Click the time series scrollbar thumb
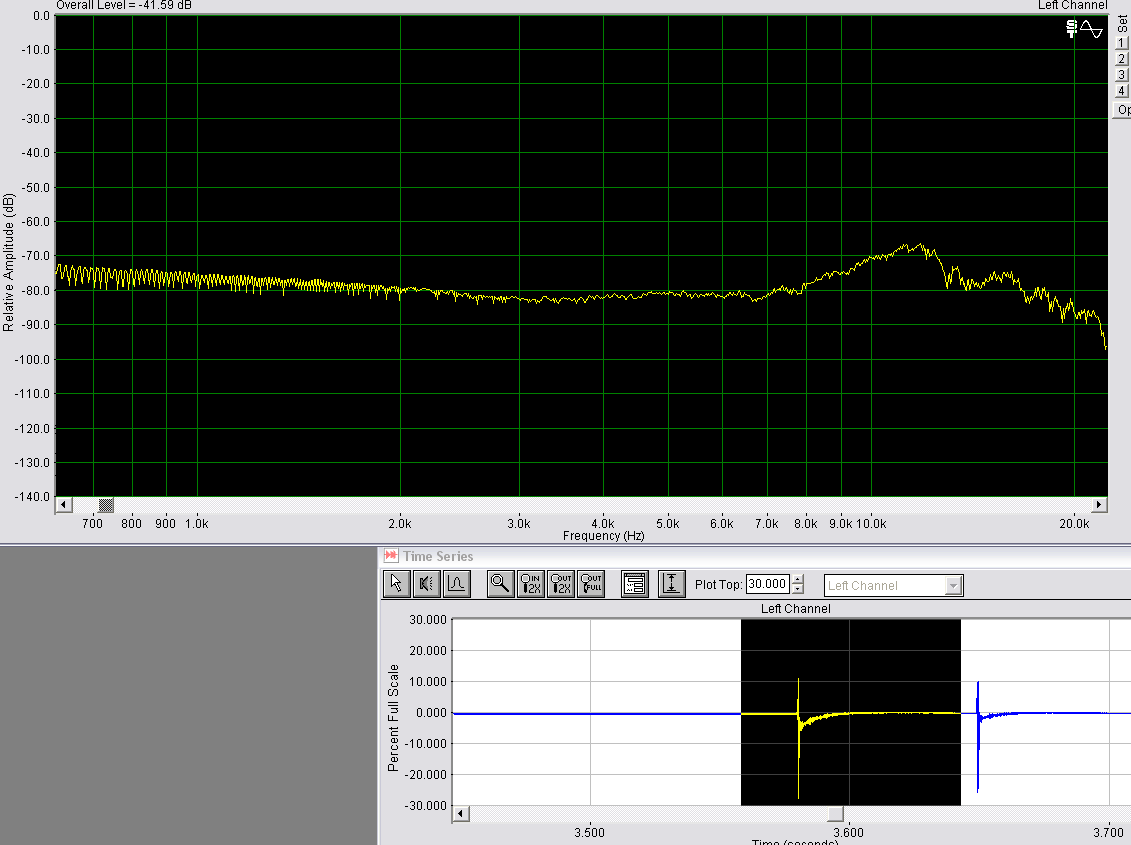The height and width of the screenshot is (845, 1131). (836, 813)
